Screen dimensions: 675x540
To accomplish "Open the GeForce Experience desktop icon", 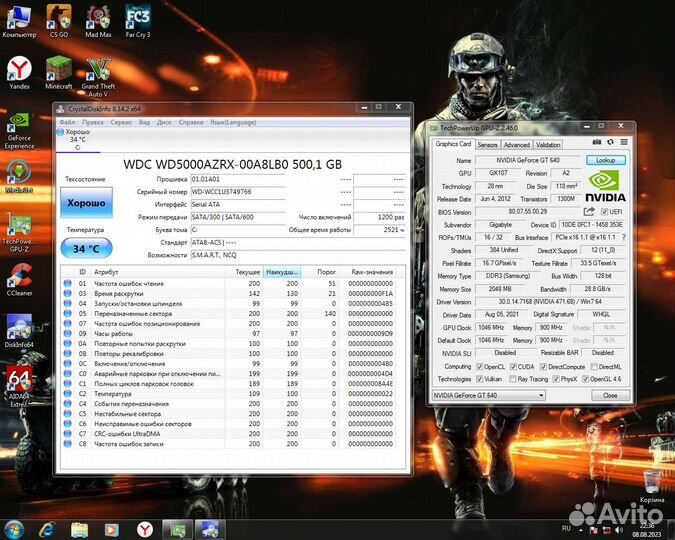I will pos(19,130).
